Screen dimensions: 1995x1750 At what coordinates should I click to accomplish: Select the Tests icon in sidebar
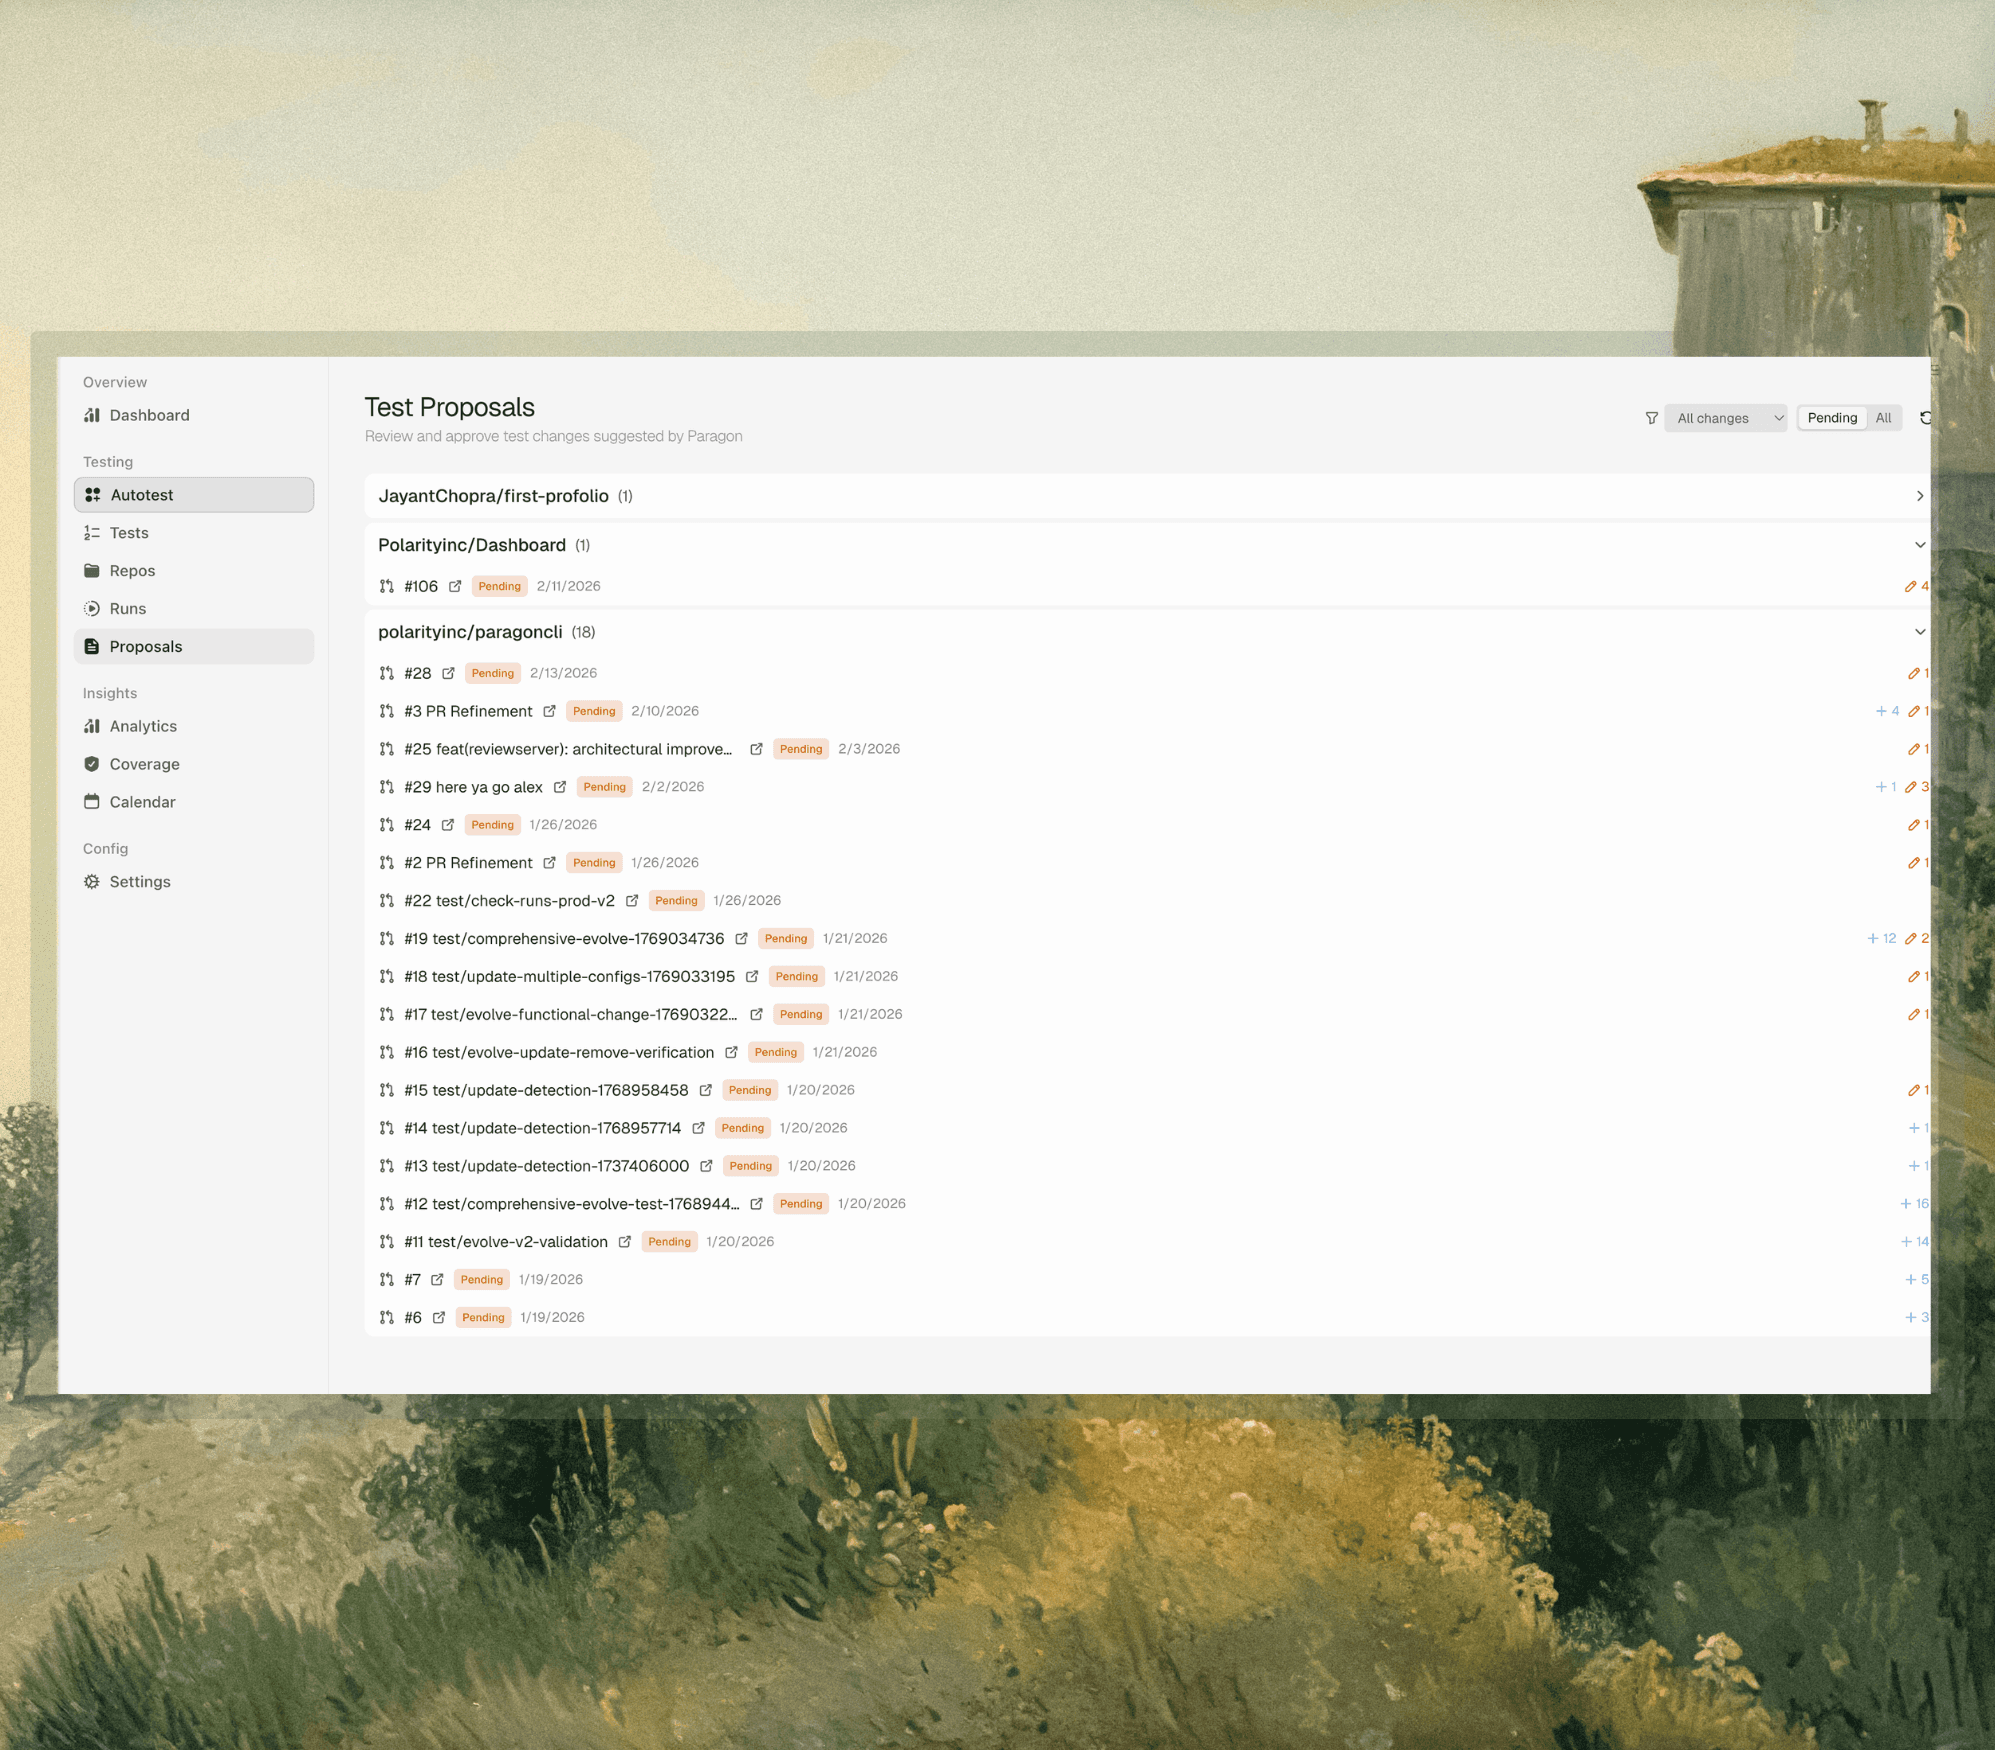[x=92, y=532]
